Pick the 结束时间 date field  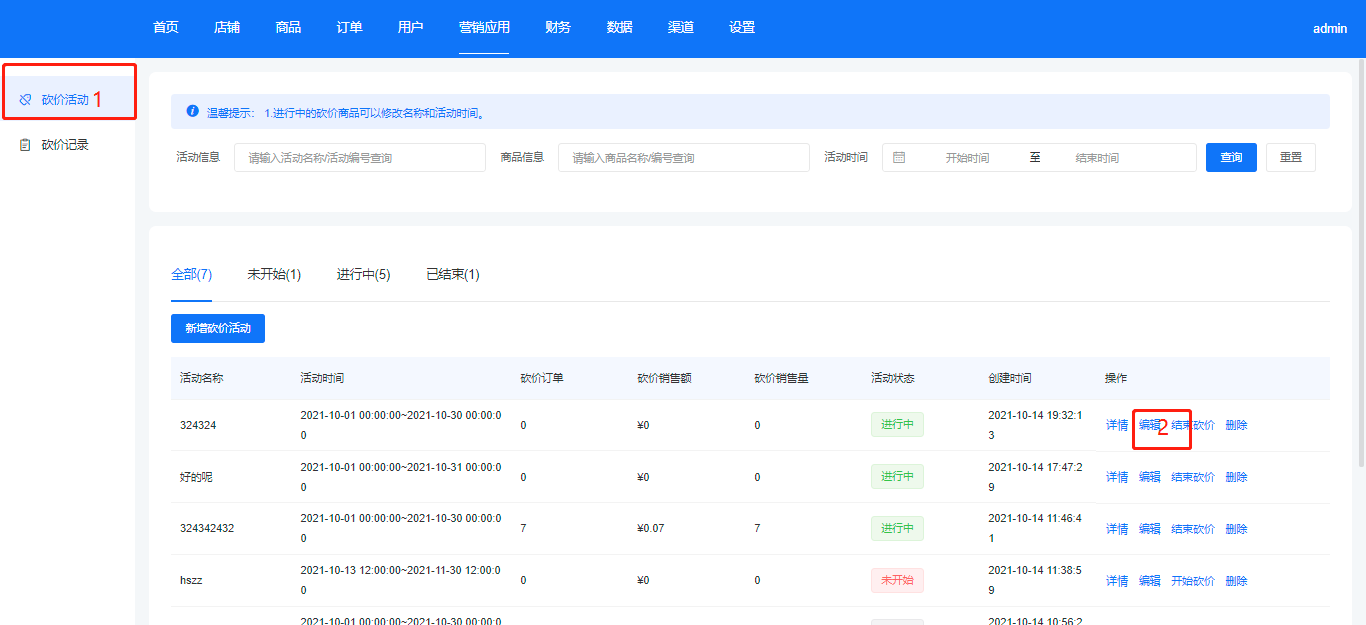pos(1097,158)
